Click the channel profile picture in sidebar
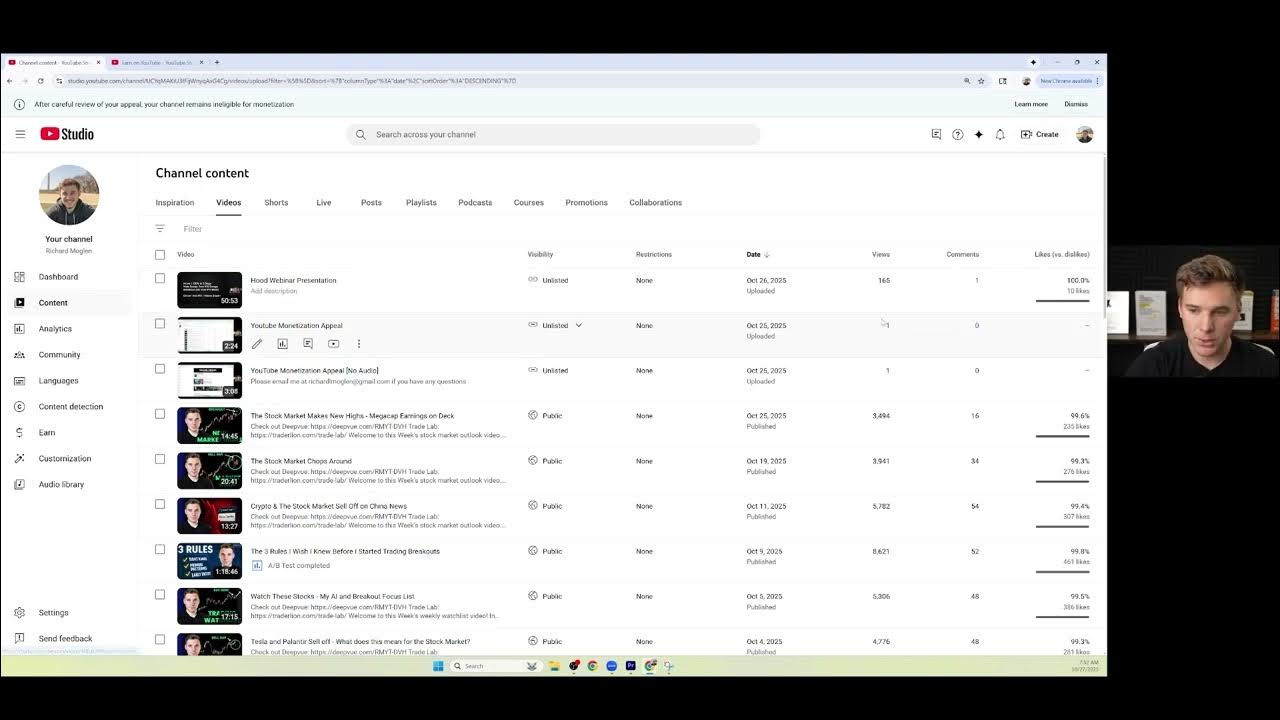This screenshot has width=1280, height=720. point(69,195)
